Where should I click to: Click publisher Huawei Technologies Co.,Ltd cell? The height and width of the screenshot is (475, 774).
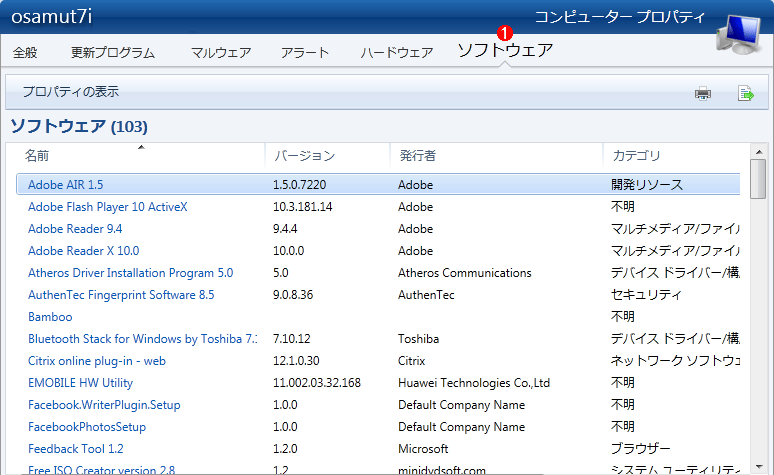click(x=474, y=383)
